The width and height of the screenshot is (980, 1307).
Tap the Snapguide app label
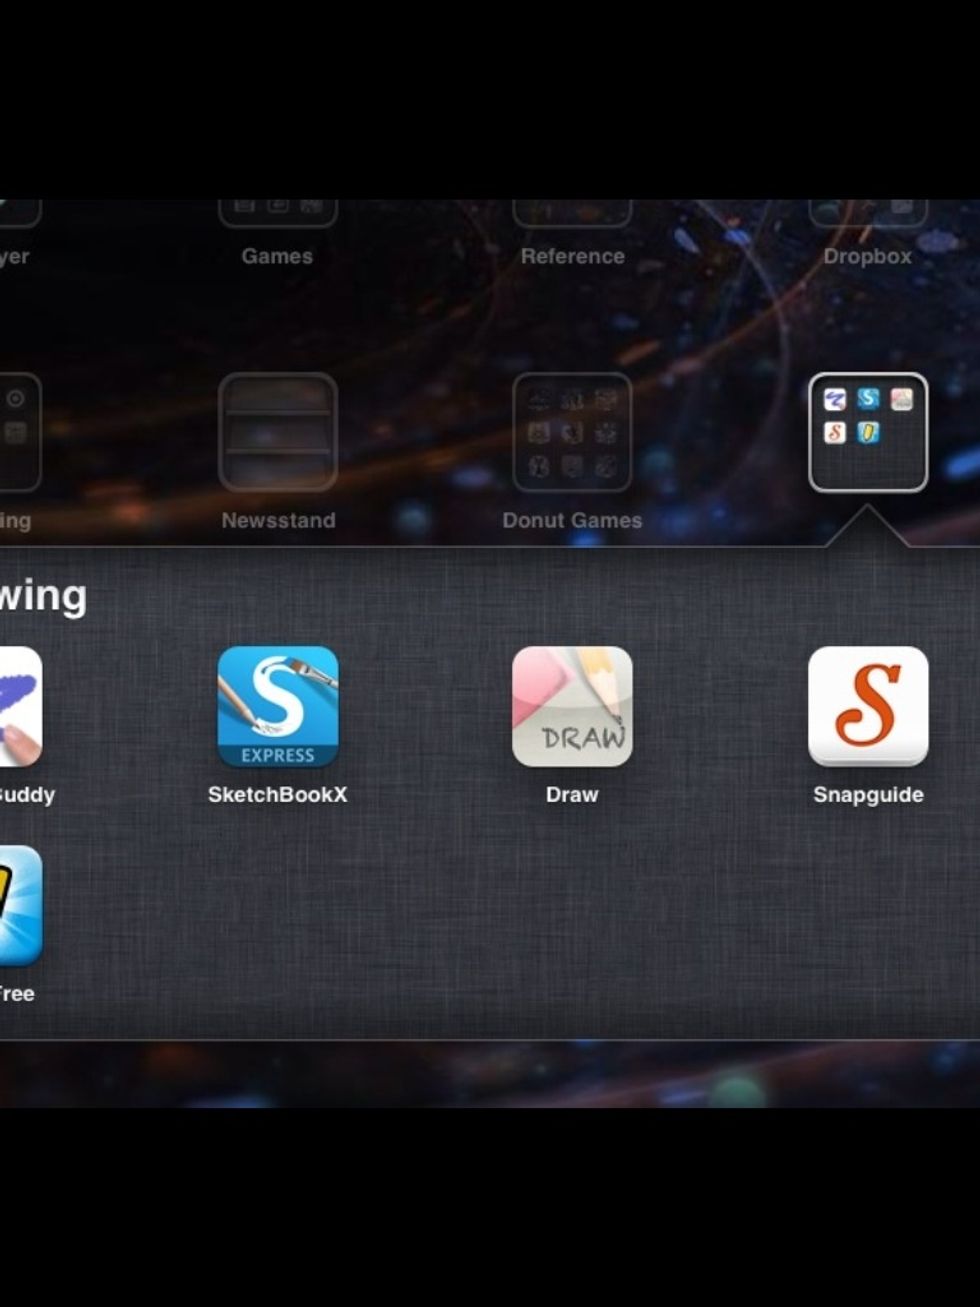[x=867, y=795]
